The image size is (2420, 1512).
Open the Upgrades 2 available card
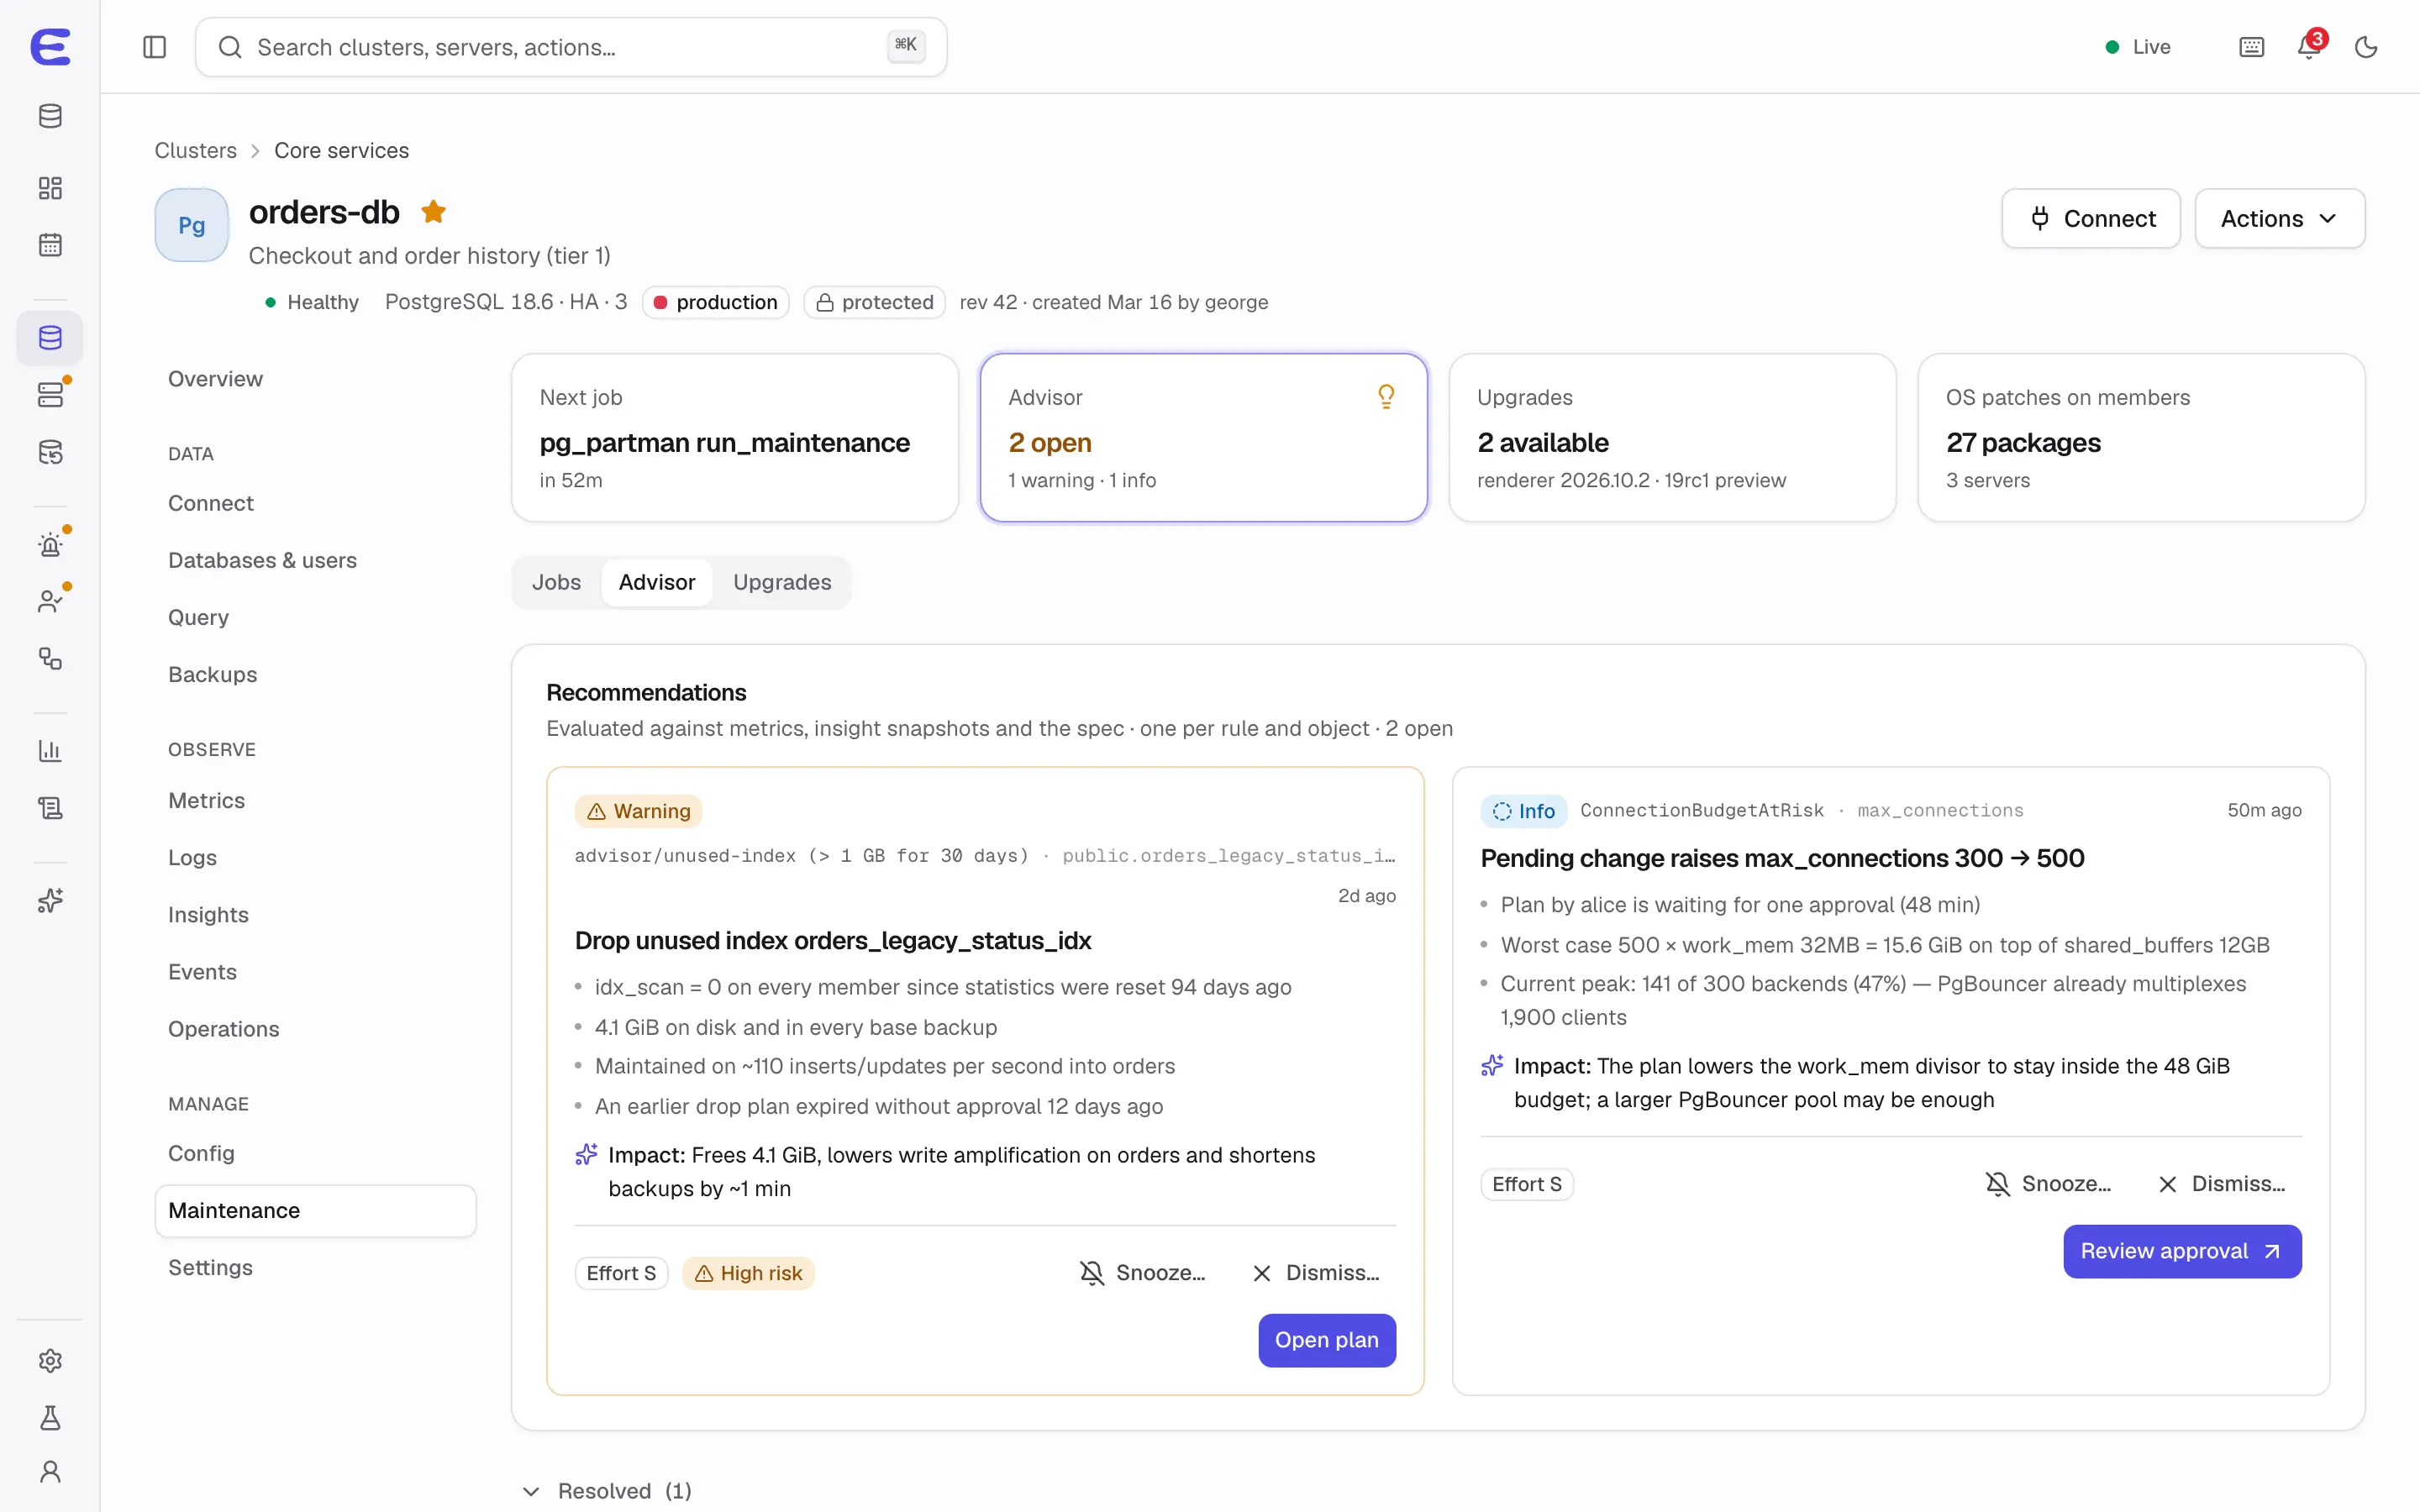click(1672, 438)
